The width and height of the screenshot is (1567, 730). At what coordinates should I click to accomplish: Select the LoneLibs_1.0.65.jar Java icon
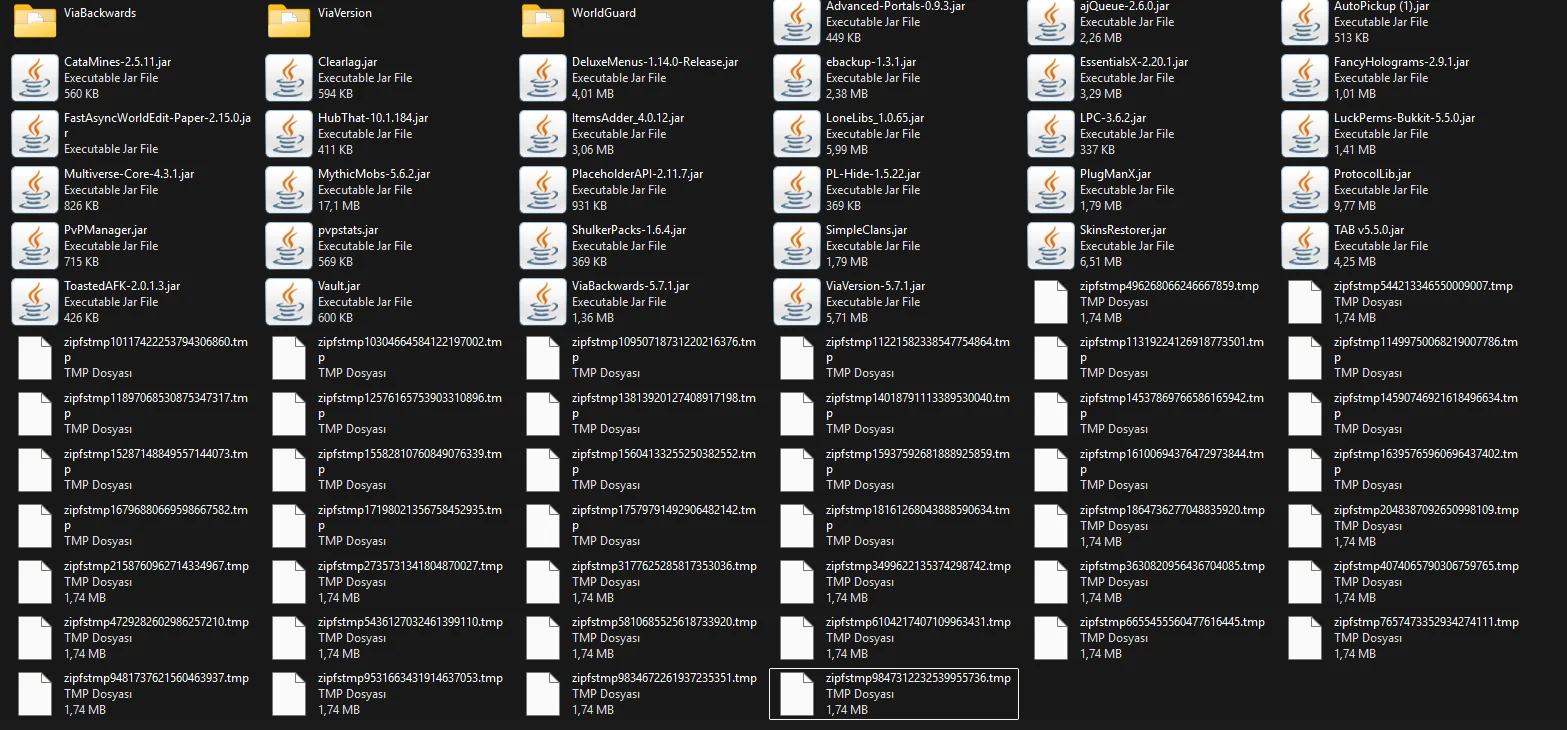797,134
